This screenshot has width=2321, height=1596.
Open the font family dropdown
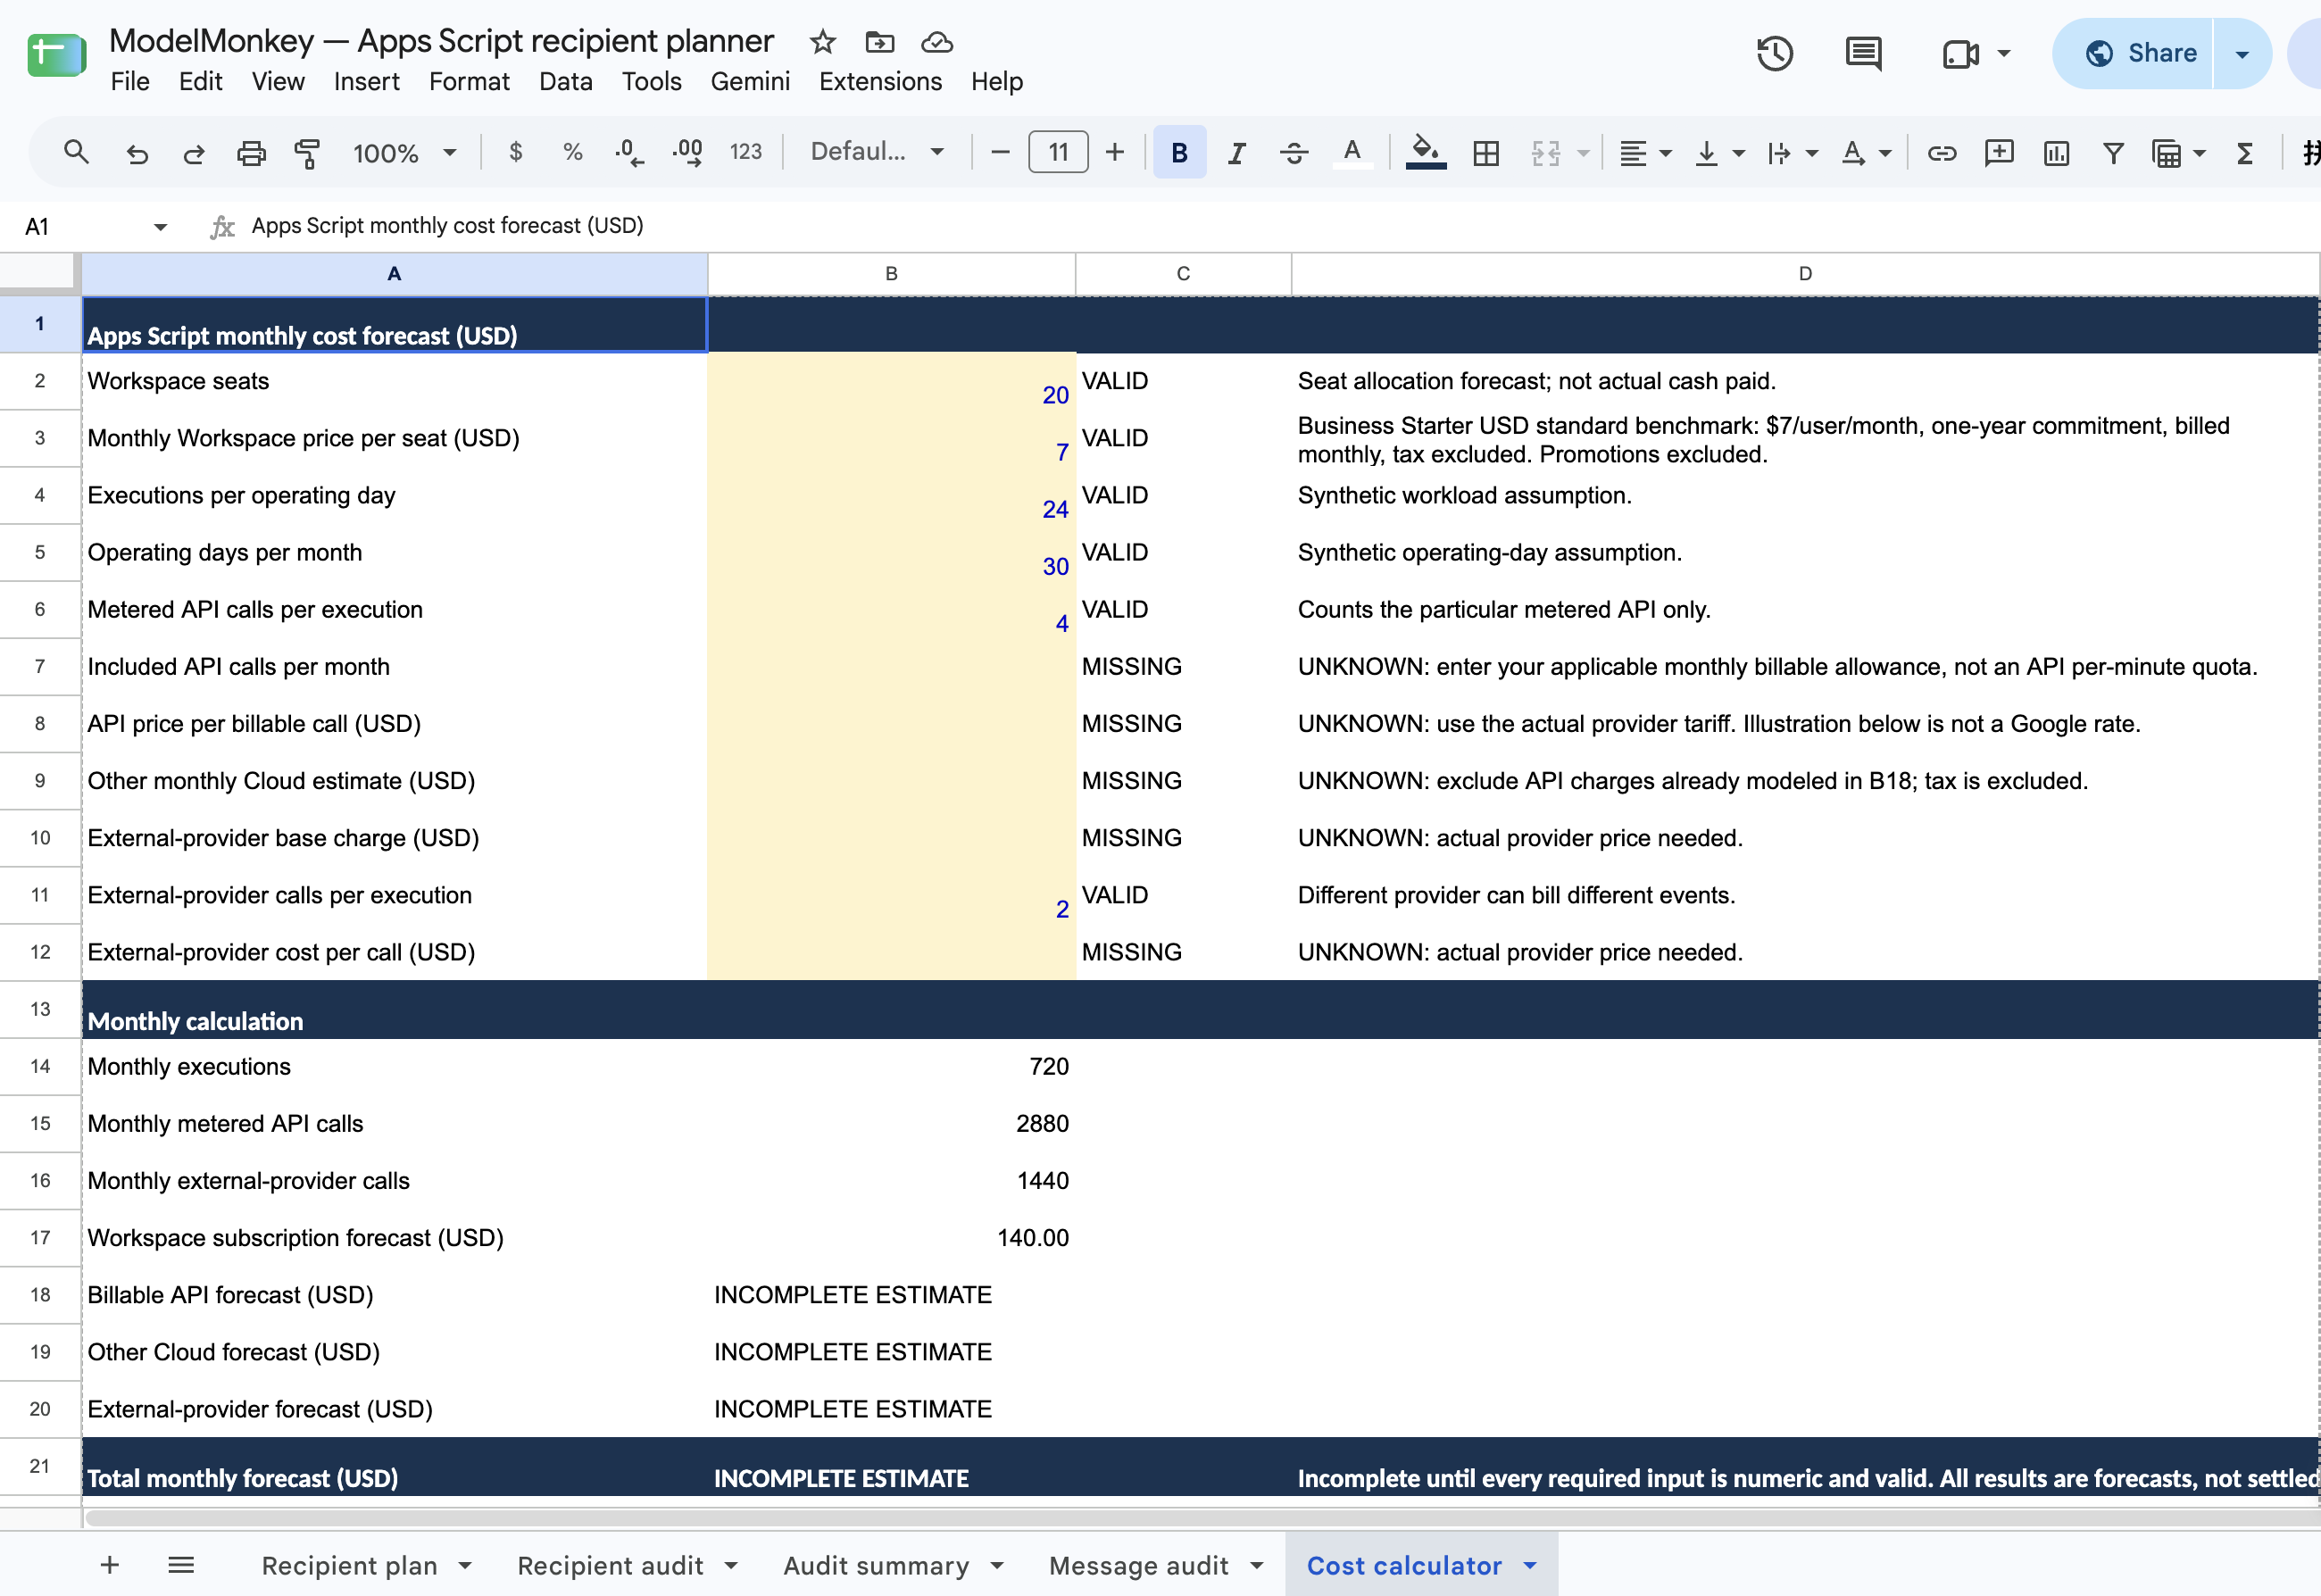tap(876, 152)
